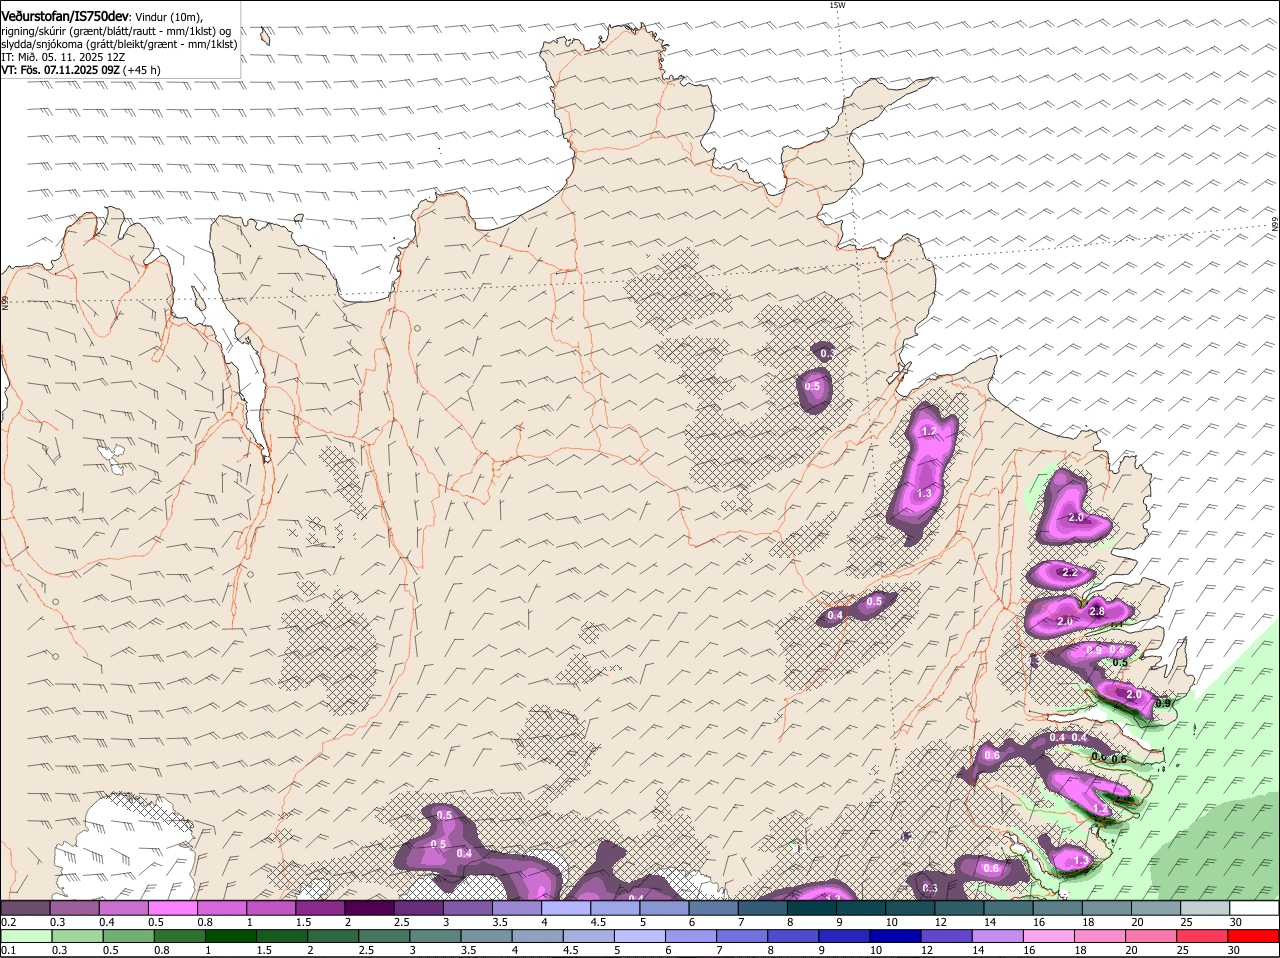Click the IT: Mið. 05. 11. 2025 12Z line

(x=64, y=57)
